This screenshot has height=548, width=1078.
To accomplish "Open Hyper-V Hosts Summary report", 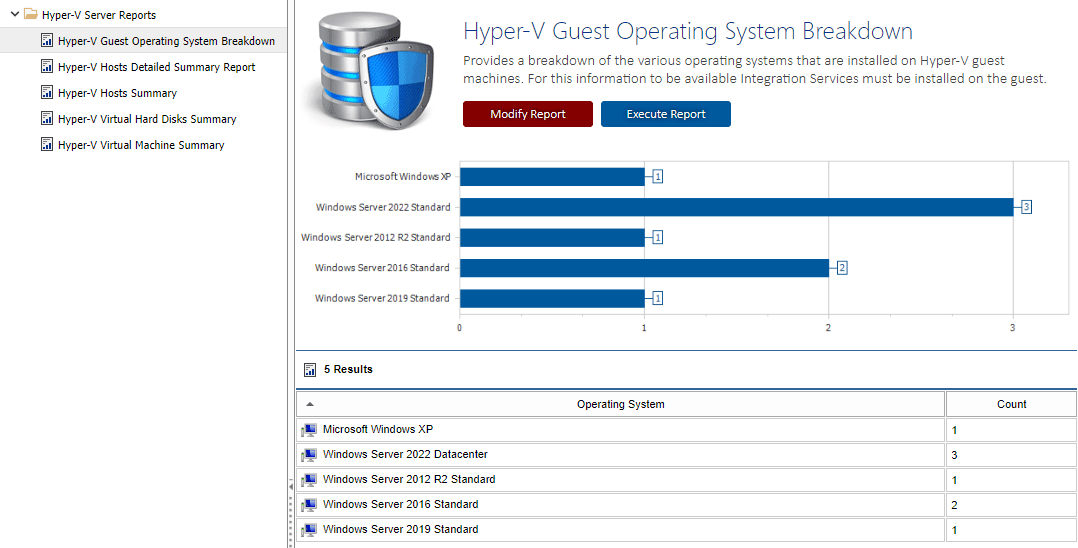I will click(118, 93).
